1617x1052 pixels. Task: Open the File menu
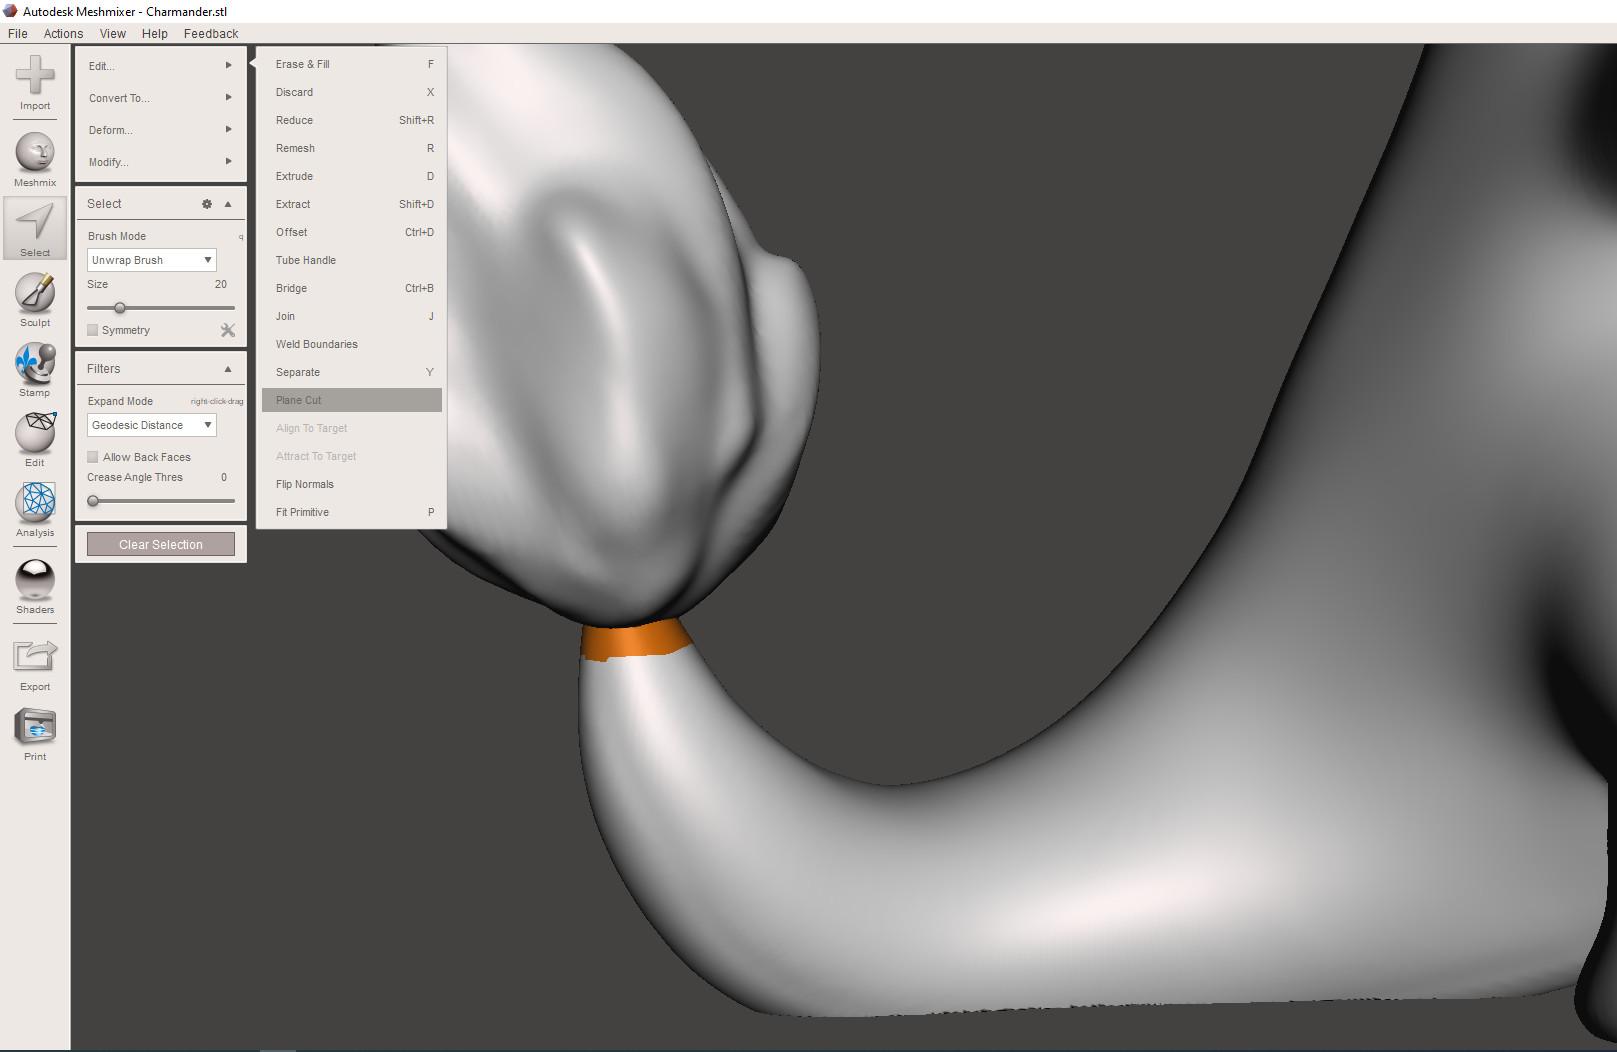pos(18,33)
